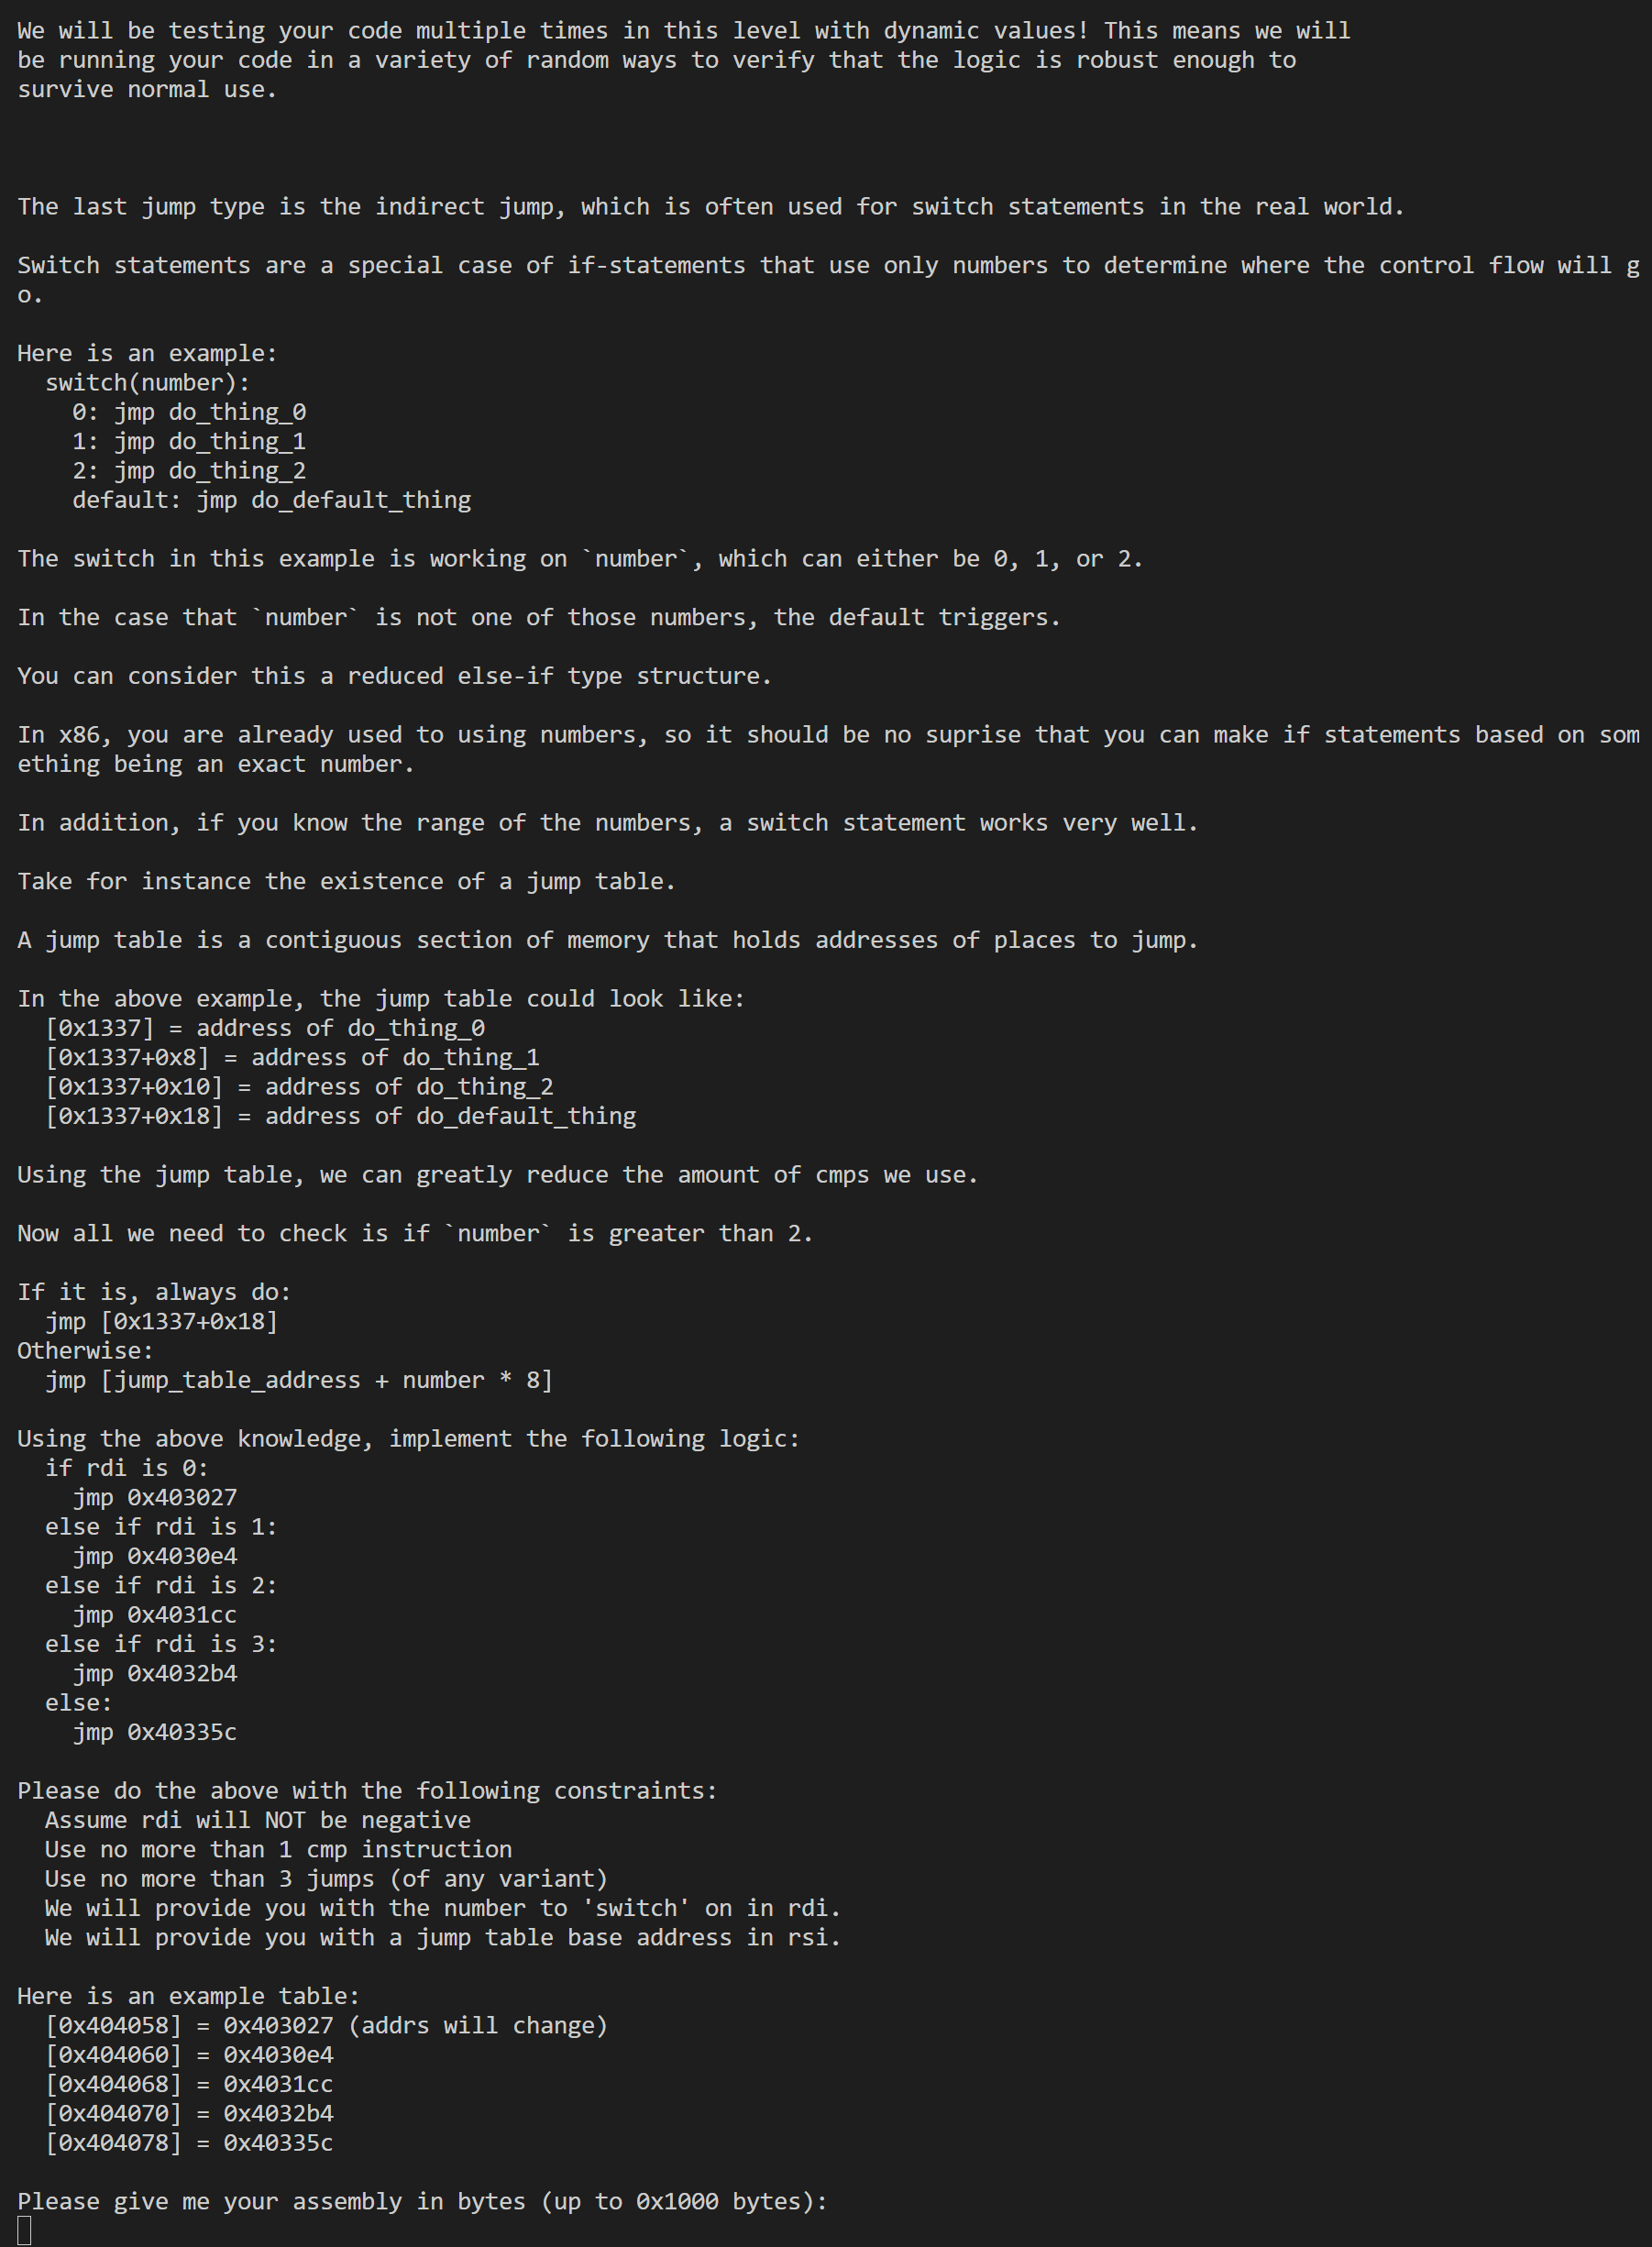
Task: Click the "jmp [jump_table_address + number * 8]" line
Action: 299,1380
